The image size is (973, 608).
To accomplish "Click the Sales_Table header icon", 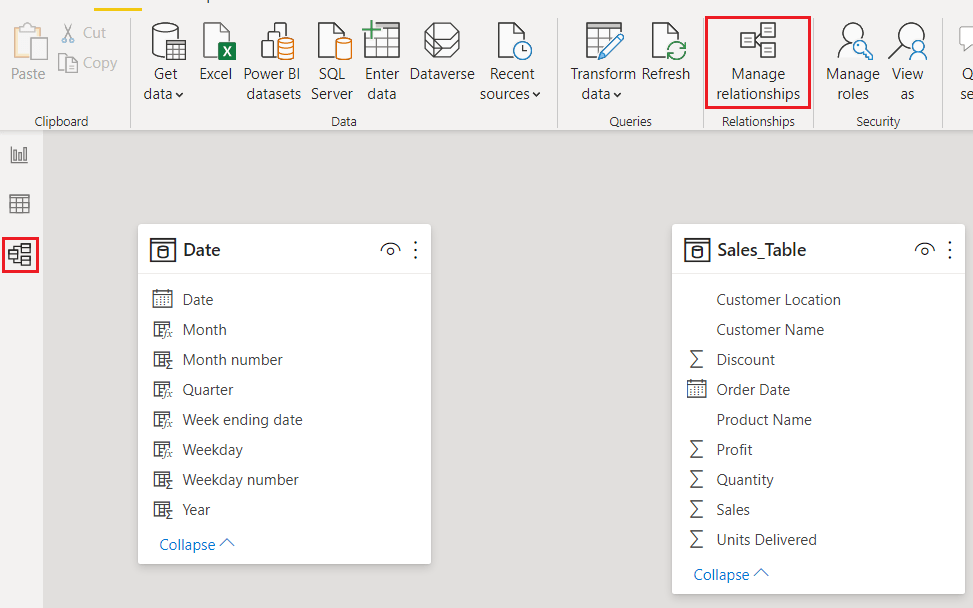I will click(x=697, y=250).
